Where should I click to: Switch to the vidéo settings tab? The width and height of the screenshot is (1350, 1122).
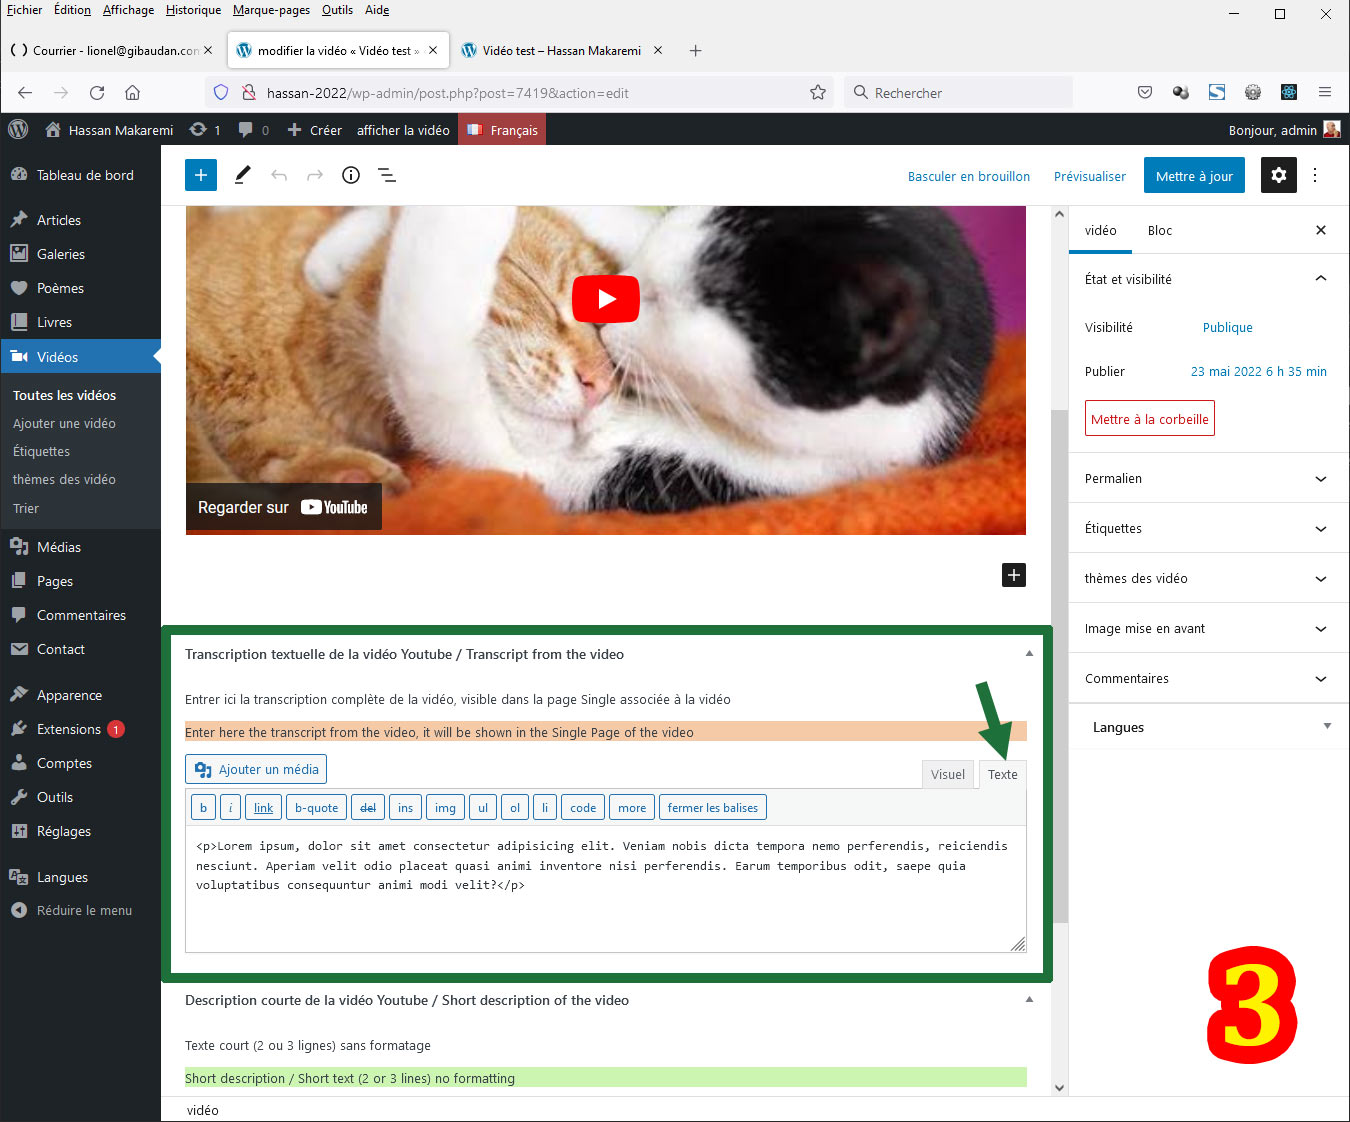click(1100, 230)
